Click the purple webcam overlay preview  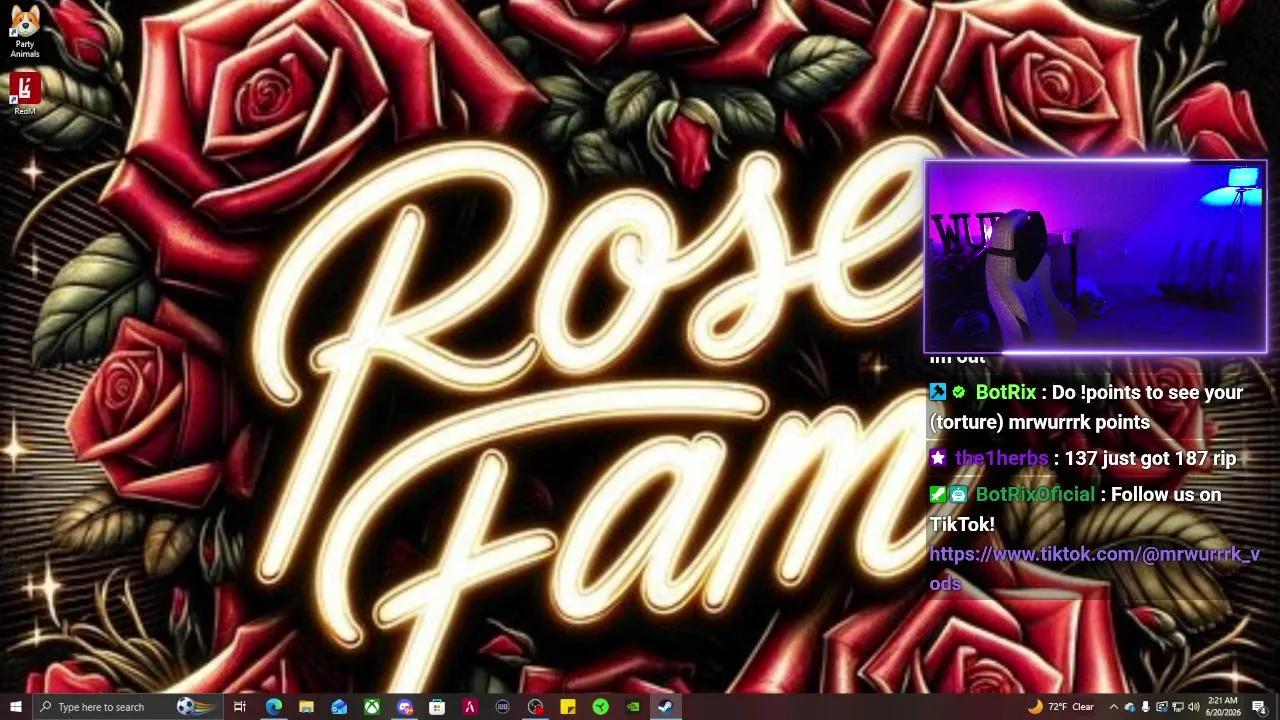point(1096,257)
